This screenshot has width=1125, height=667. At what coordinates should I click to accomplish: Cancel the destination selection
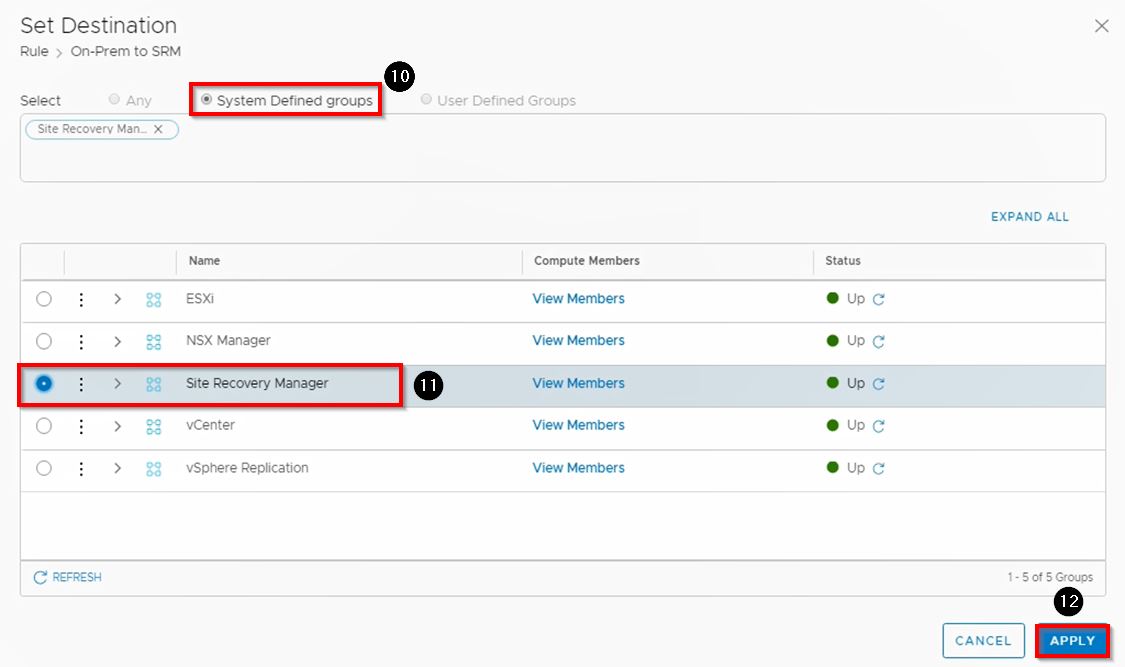pyautogui.click(x=983, y=641)
